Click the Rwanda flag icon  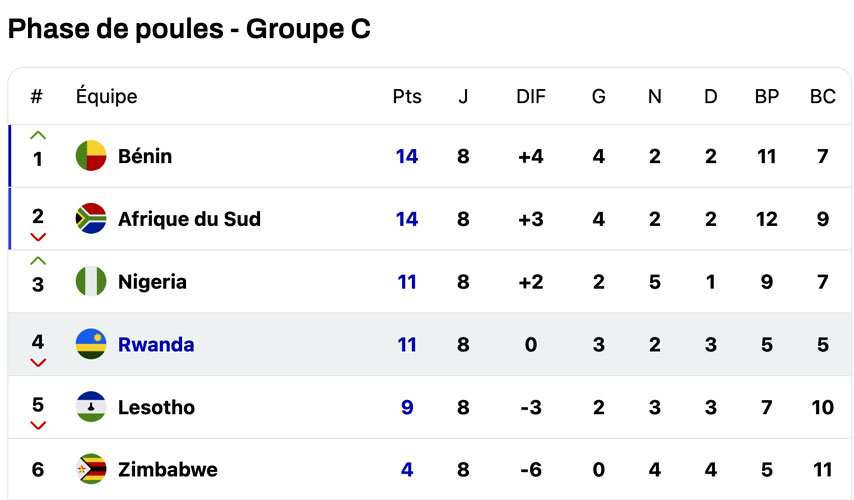(x=91, y=345)
